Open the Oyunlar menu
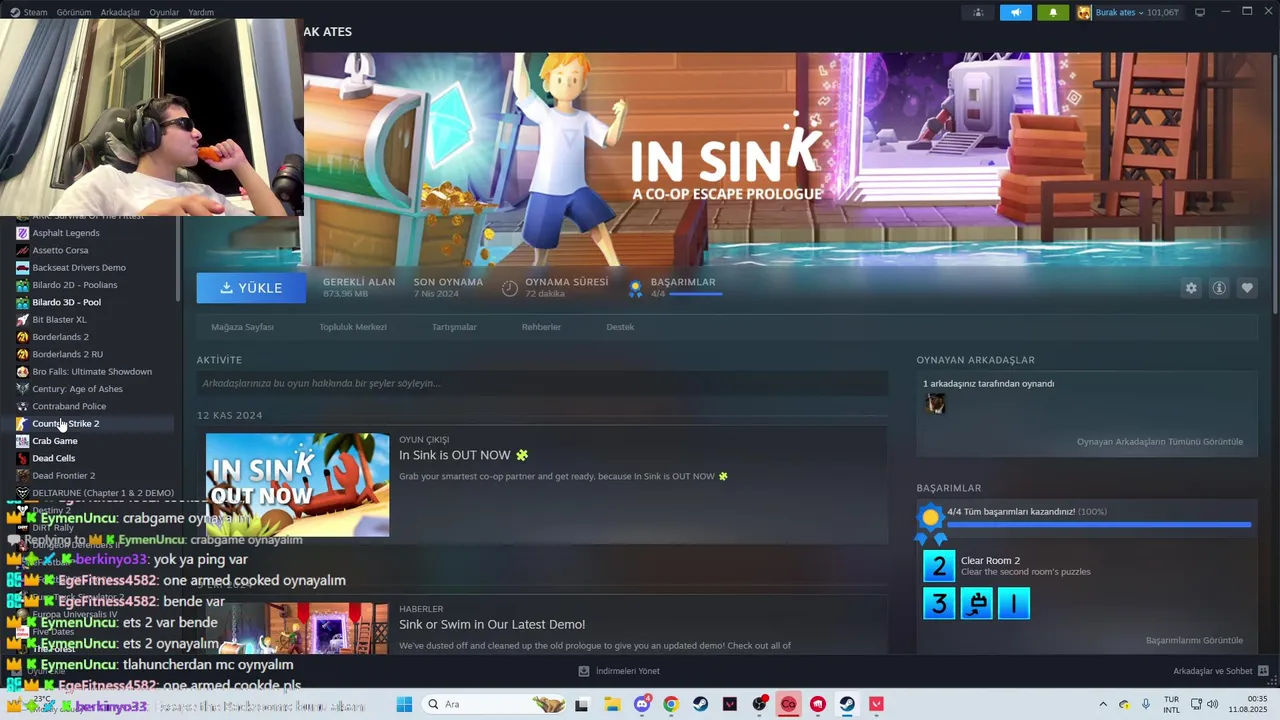Screen dimensions: 1280x720 click(164, 12)
